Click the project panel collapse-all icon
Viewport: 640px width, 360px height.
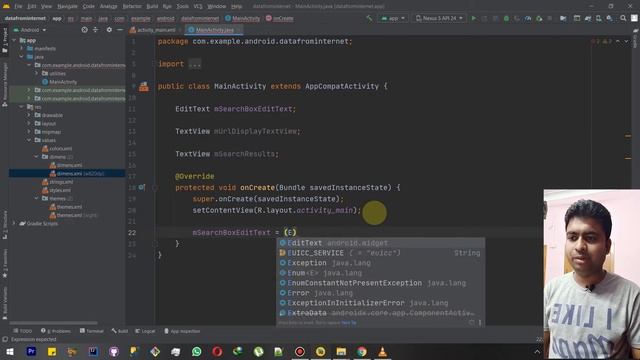click(x=96, y=30)
